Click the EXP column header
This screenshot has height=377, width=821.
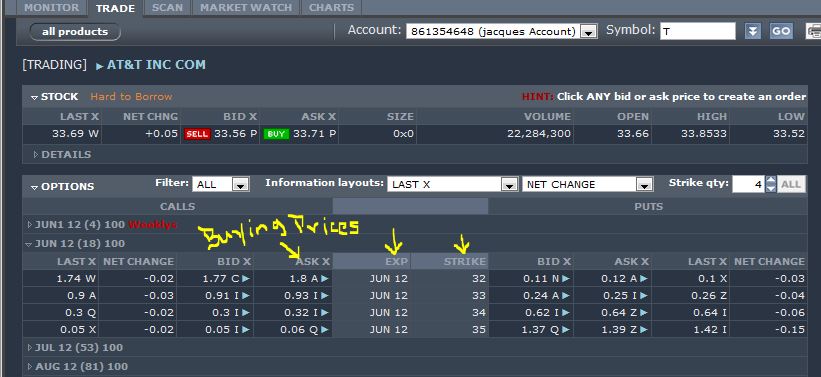click(372, 261)
